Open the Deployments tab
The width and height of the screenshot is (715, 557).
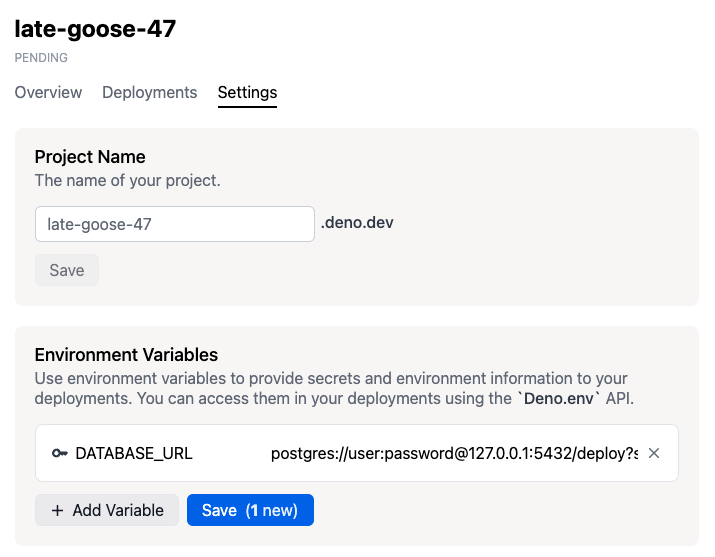pos(149,92)
